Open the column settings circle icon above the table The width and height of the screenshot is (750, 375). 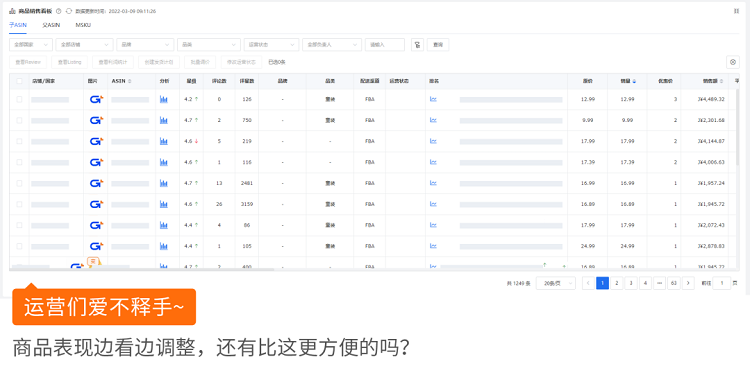[733, 62]
